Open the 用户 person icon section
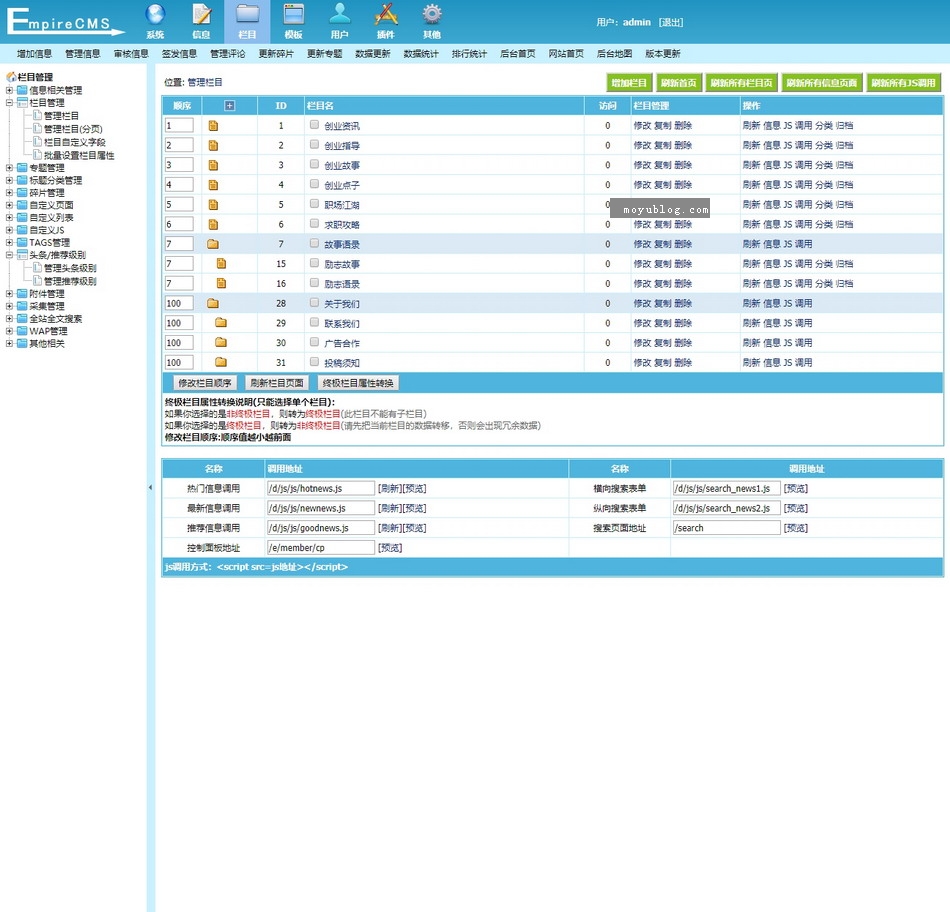Image resolution: width=950 pixels, height=912 pixels. [339, 21]
